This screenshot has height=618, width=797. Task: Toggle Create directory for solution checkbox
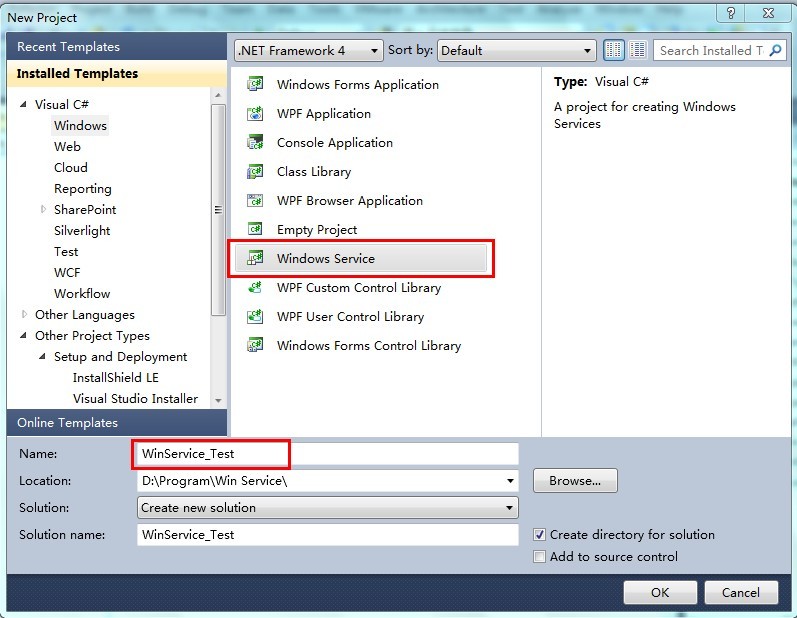coord(539,535)
